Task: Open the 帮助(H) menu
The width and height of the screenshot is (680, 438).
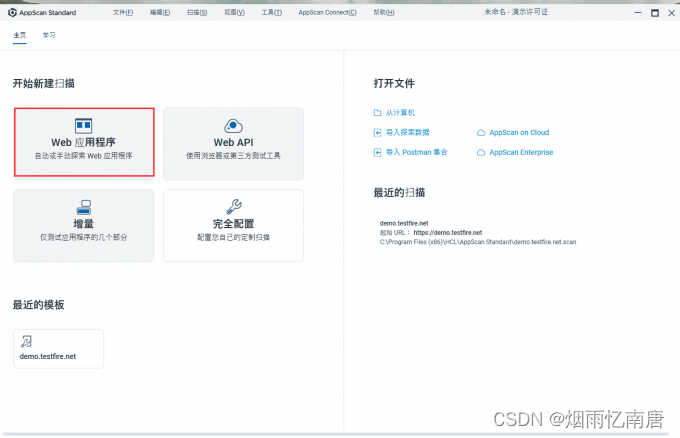Action: 384,13
